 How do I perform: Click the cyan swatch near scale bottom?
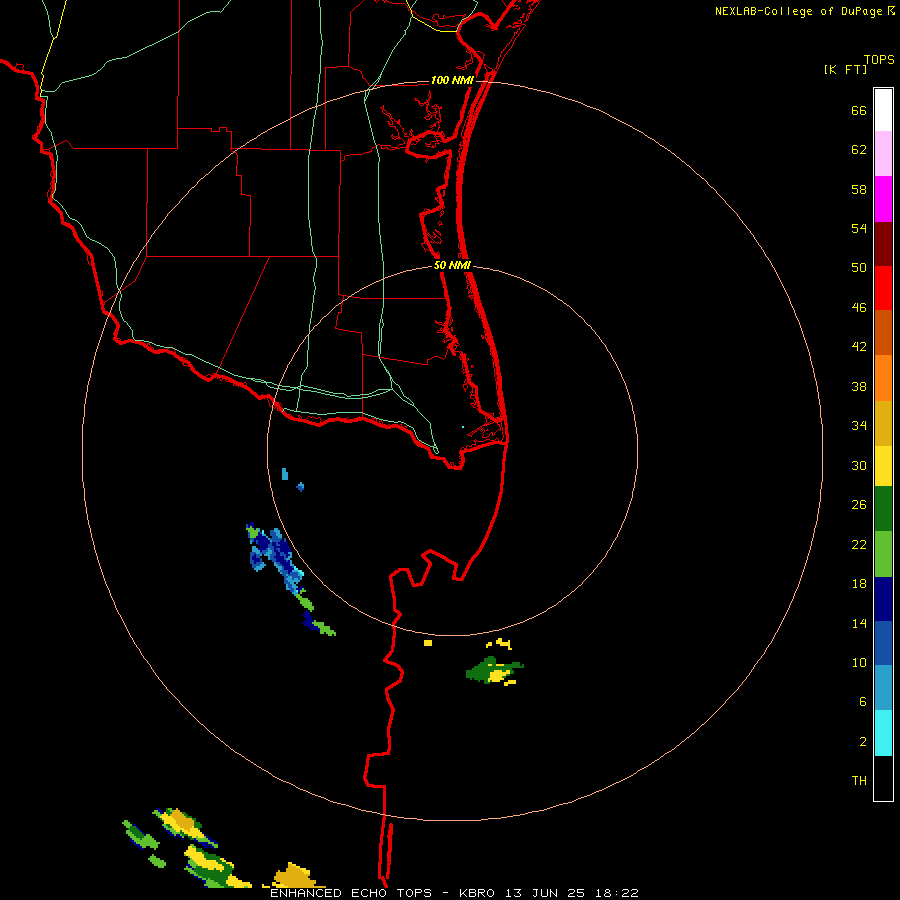tap(883, 733)
